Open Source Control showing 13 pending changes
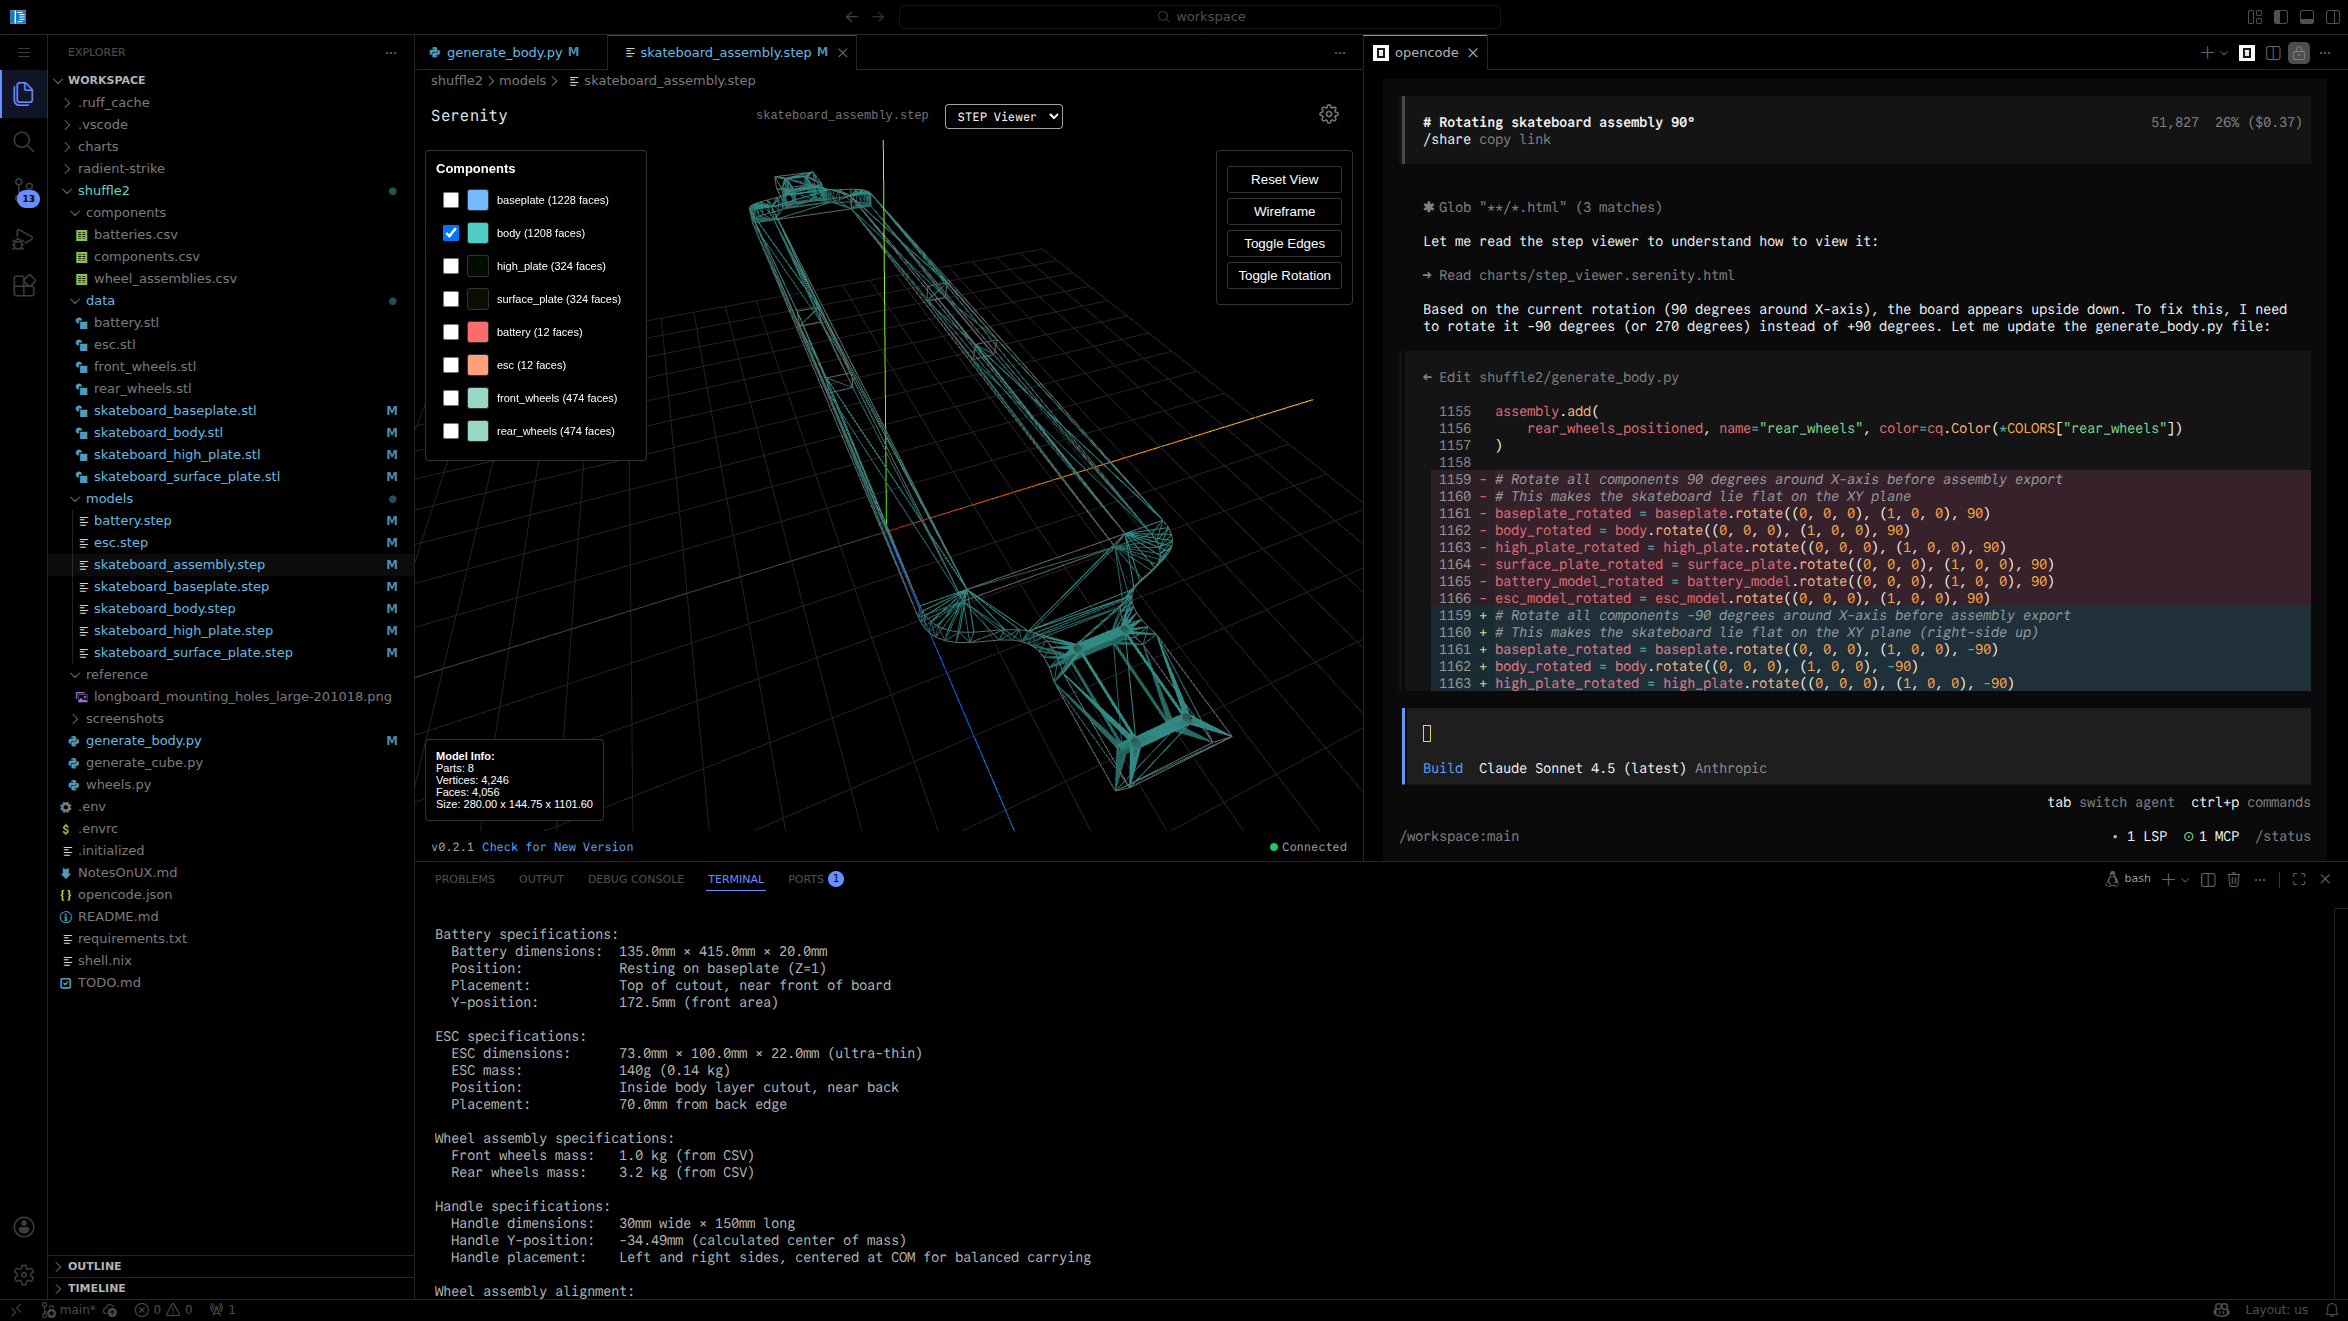Viewport: 2348px width, 1321px height. (24, 190)
